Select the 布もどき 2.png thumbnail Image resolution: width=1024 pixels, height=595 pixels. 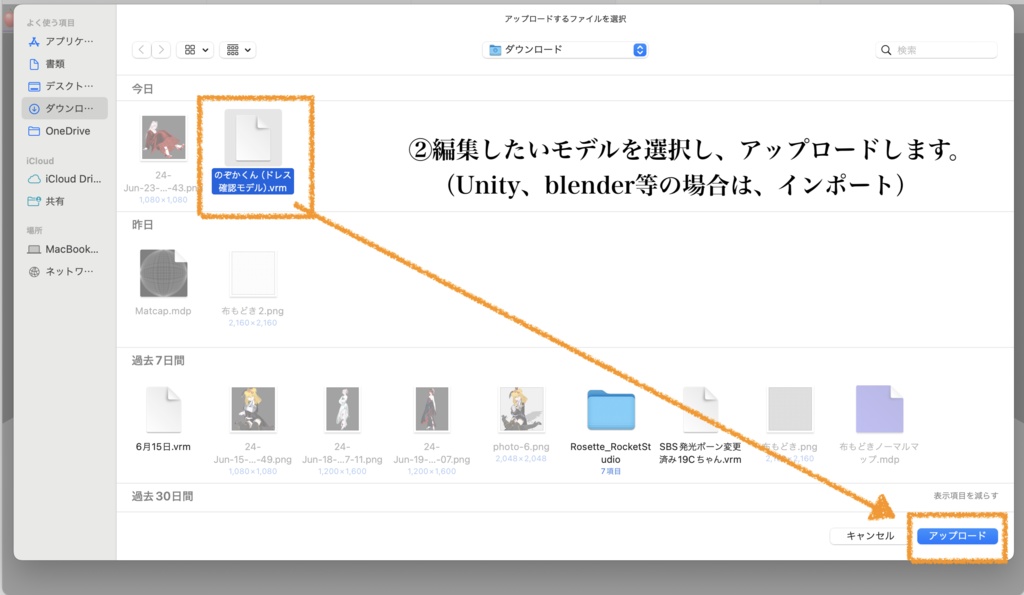click(253, 273)
